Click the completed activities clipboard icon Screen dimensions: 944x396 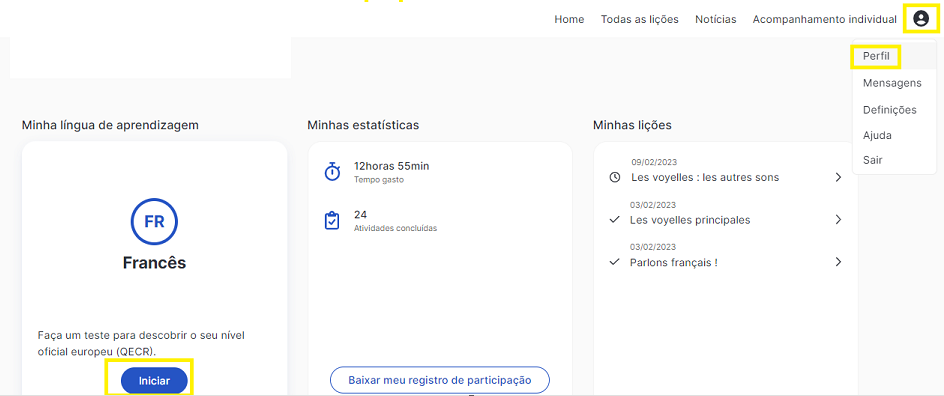[332, 220]
